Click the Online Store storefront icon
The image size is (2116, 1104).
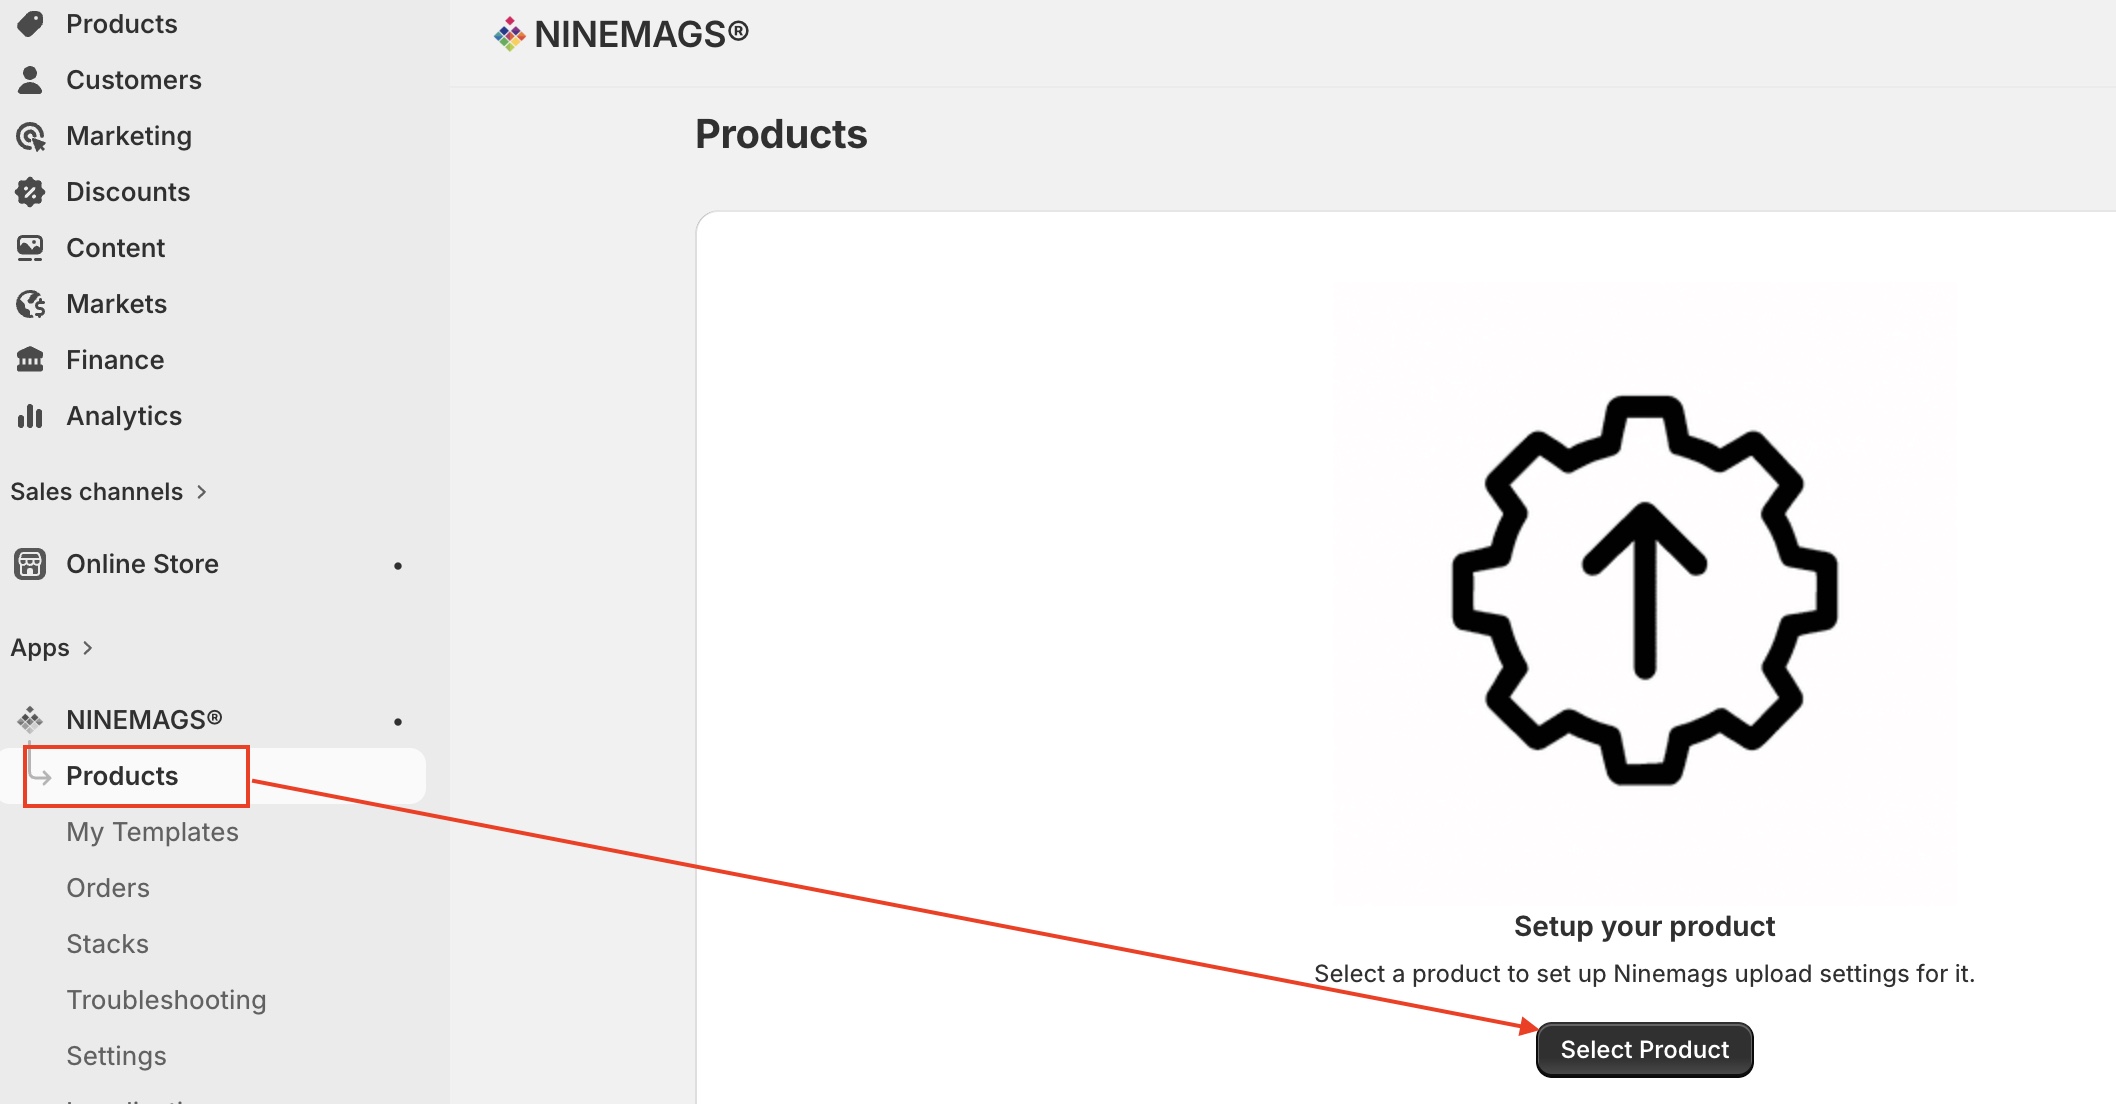pos(30,564)
